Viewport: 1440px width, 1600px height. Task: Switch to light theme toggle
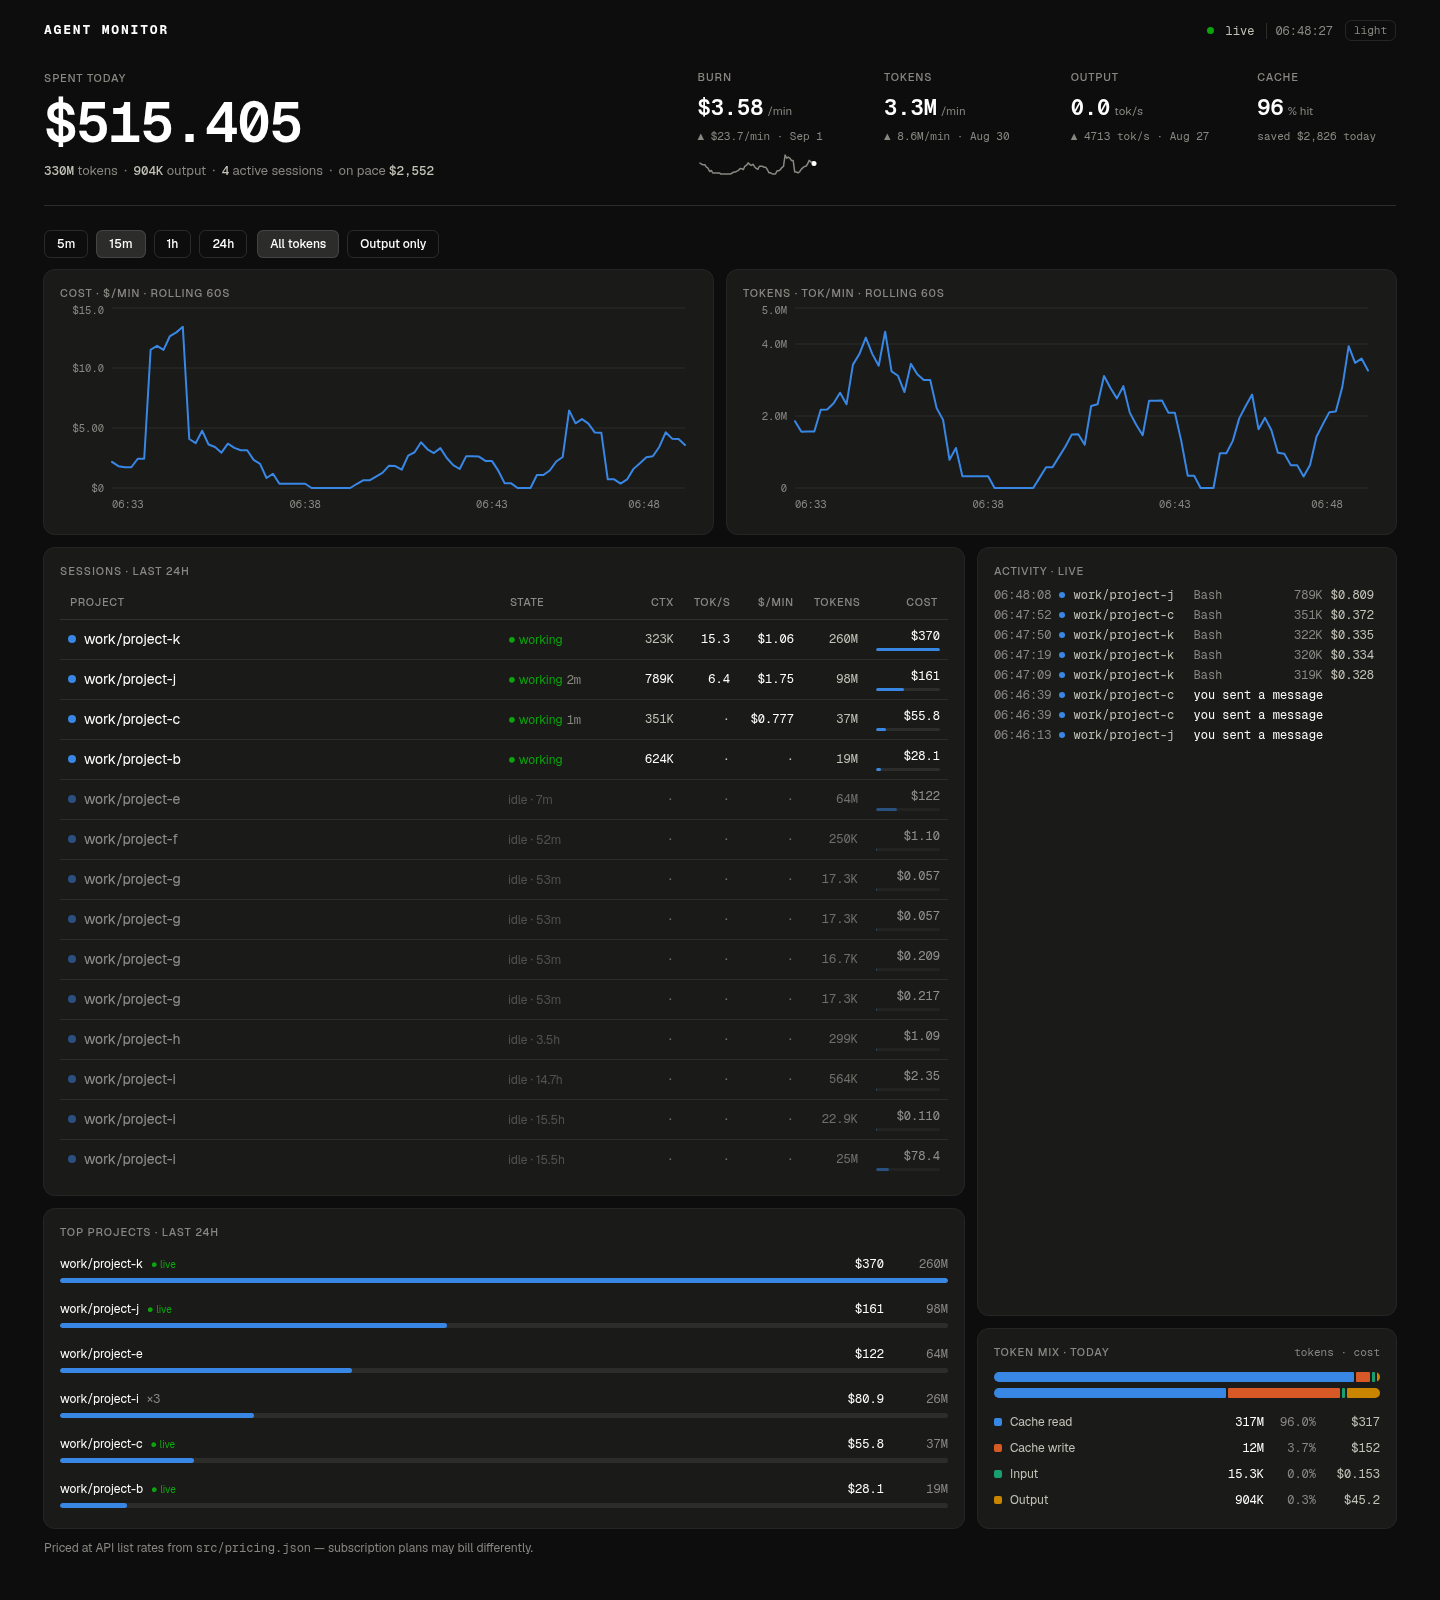[x=1370, y=31]
